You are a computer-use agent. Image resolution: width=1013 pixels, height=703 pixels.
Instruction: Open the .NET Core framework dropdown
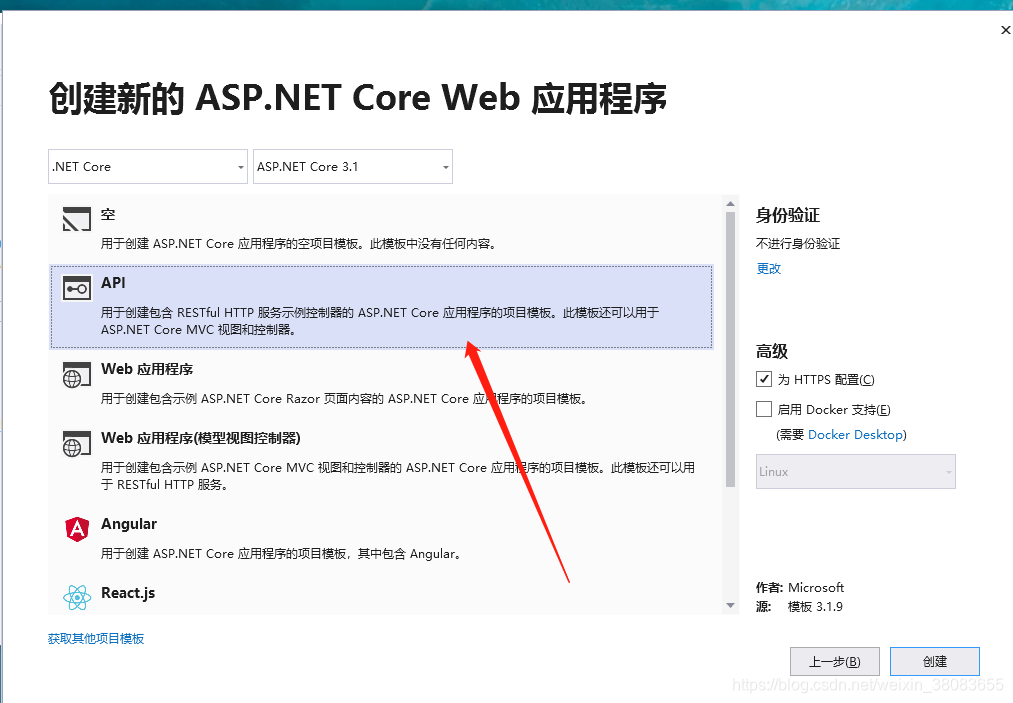click(148, 167)
